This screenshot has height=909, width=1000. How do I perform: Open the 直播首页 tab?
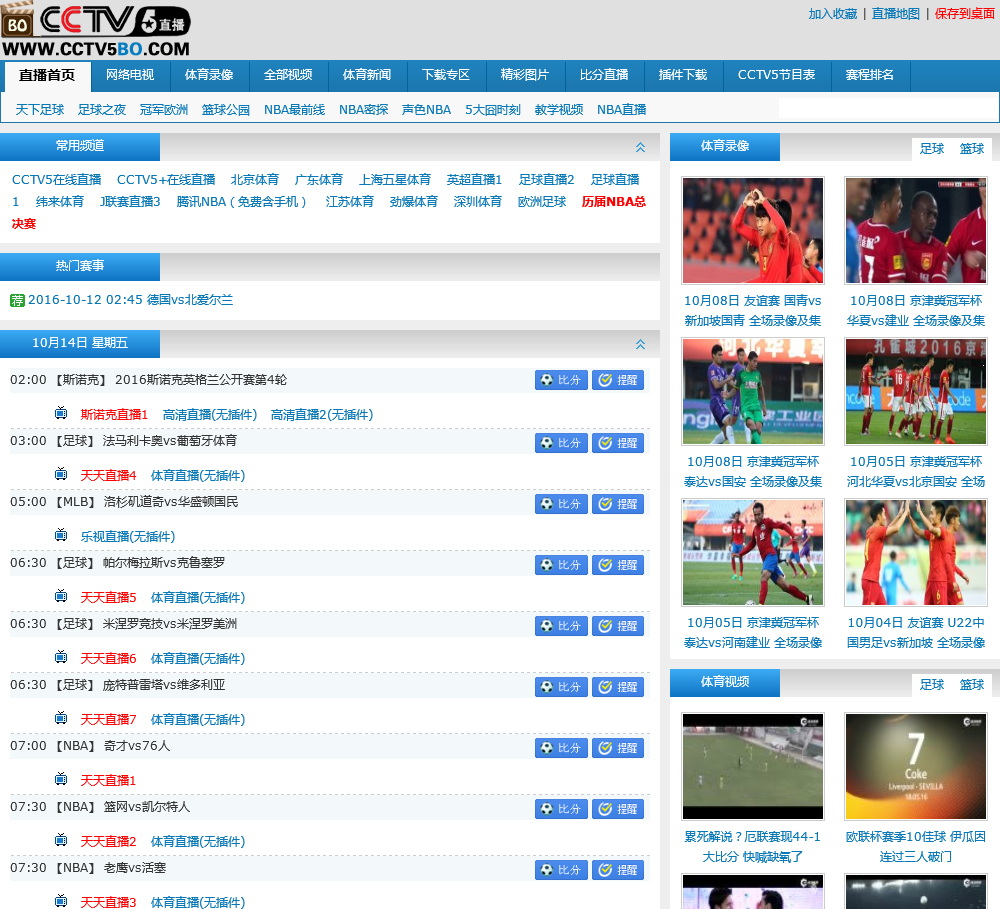tap(47, 75)
